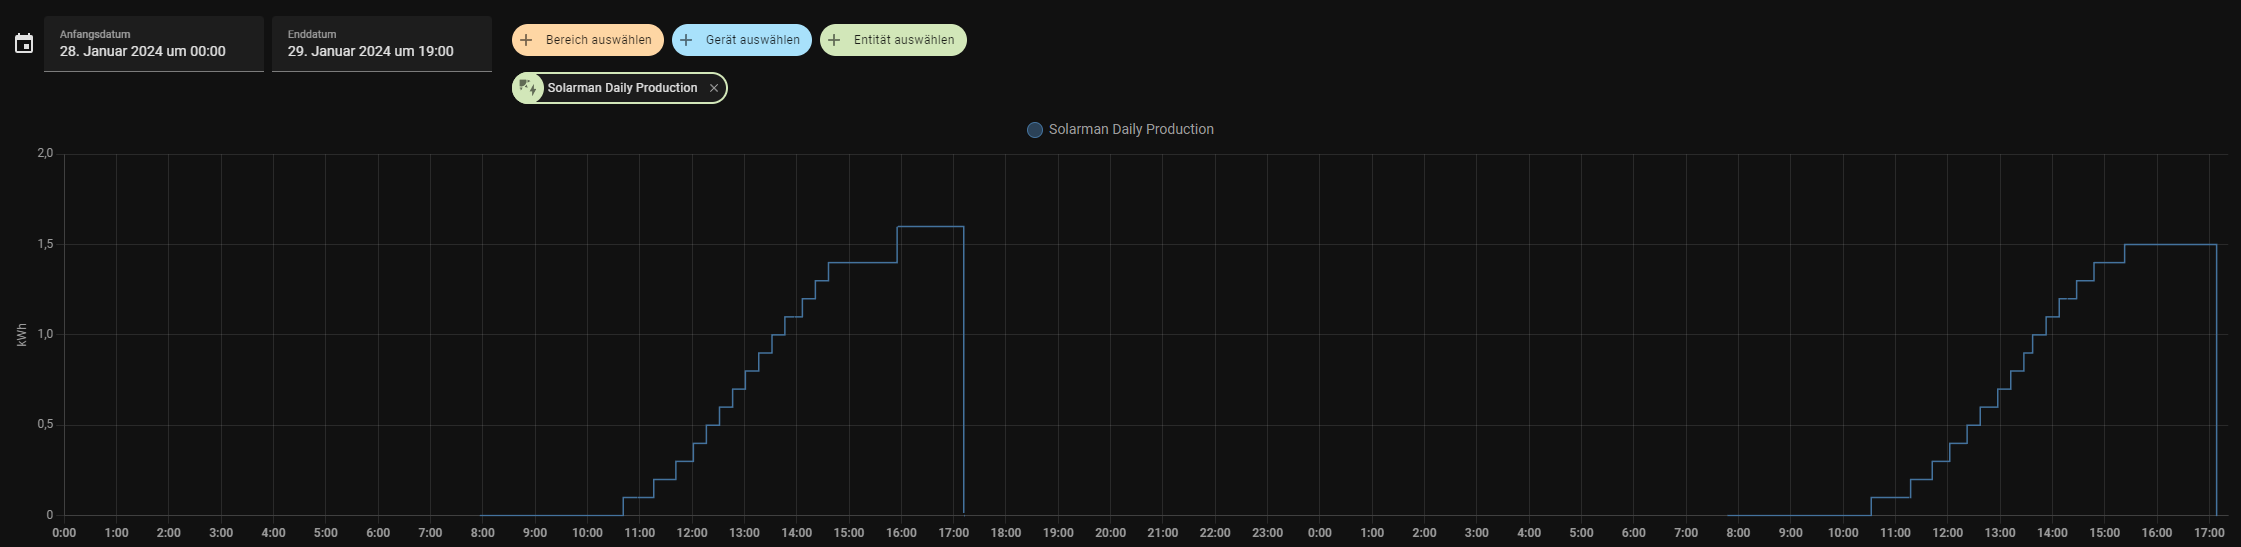Remove the Solarman Daily Production chip
This screenshot has height=547, width=2241.
tap(714, 88)
